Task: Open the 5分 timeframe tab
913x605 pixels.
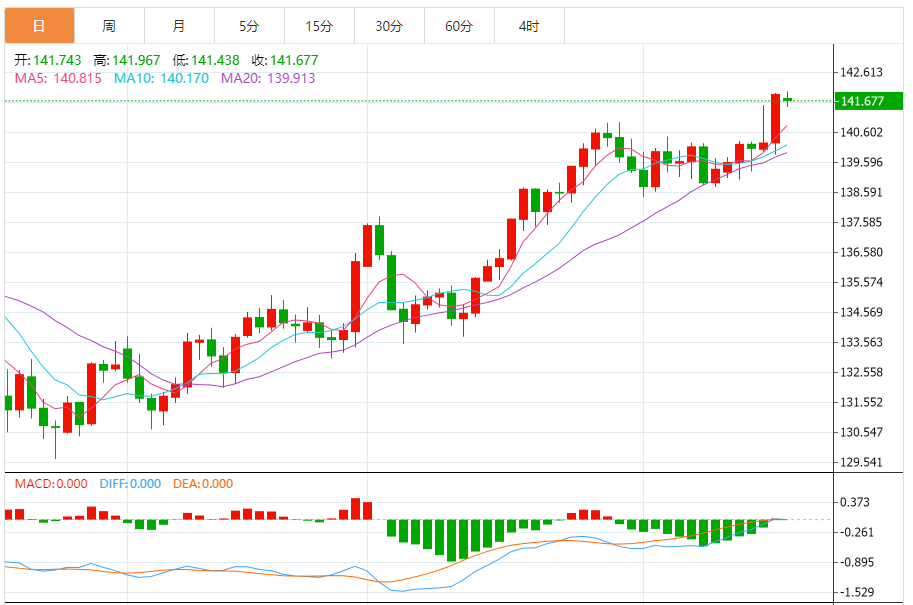Action: [x=249, y=26]
